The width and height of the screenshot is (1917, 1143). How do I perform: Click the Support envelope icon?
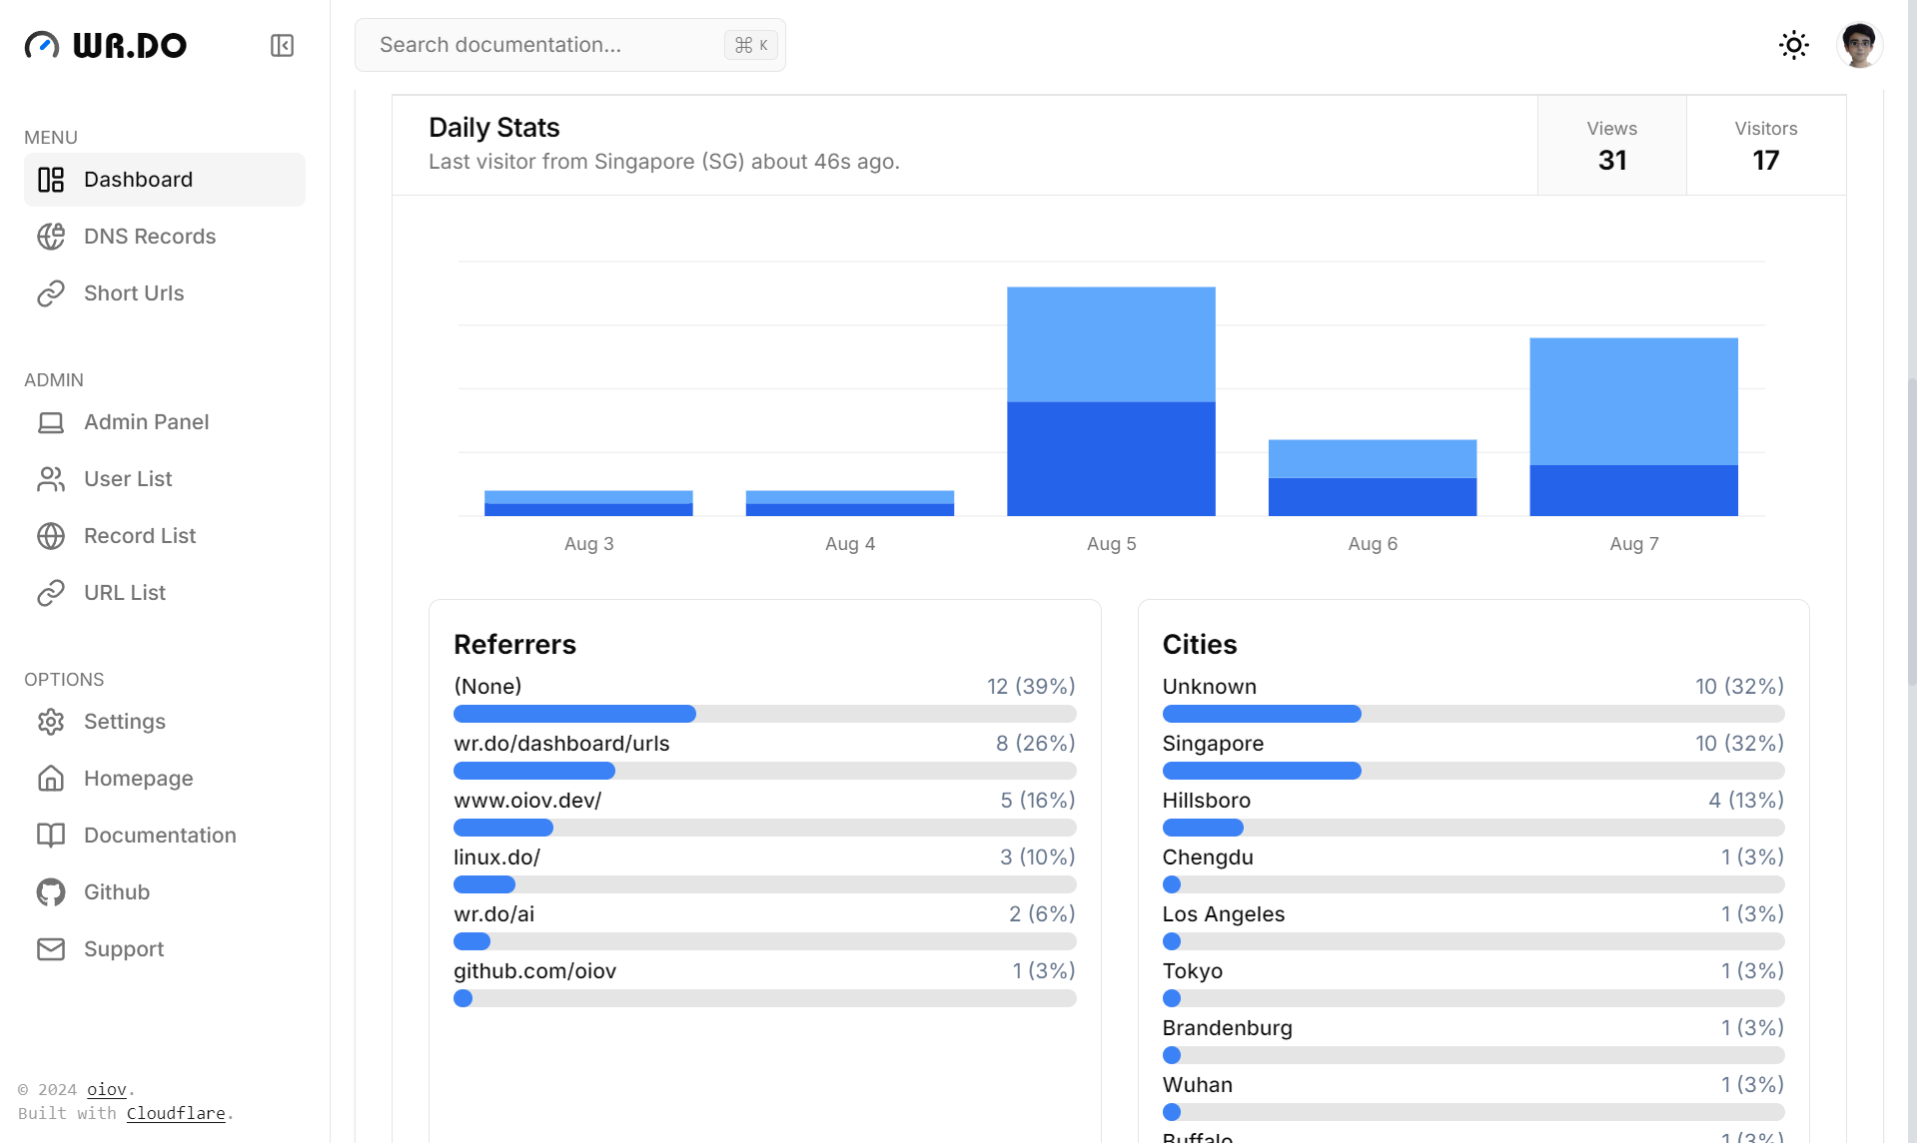point(51,949)
